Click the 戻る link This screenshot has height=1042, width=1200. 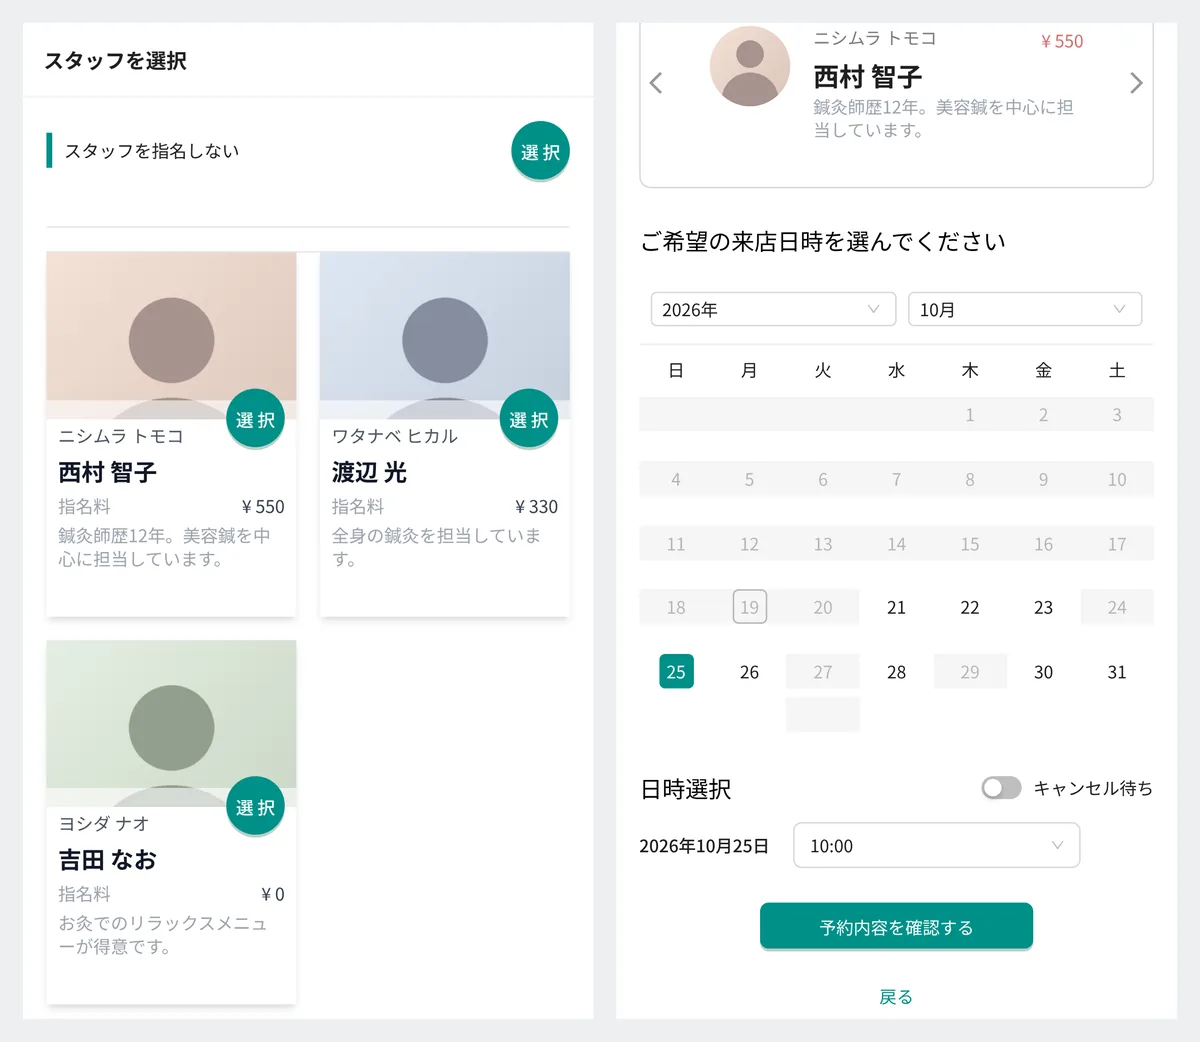tap(896, 997)
